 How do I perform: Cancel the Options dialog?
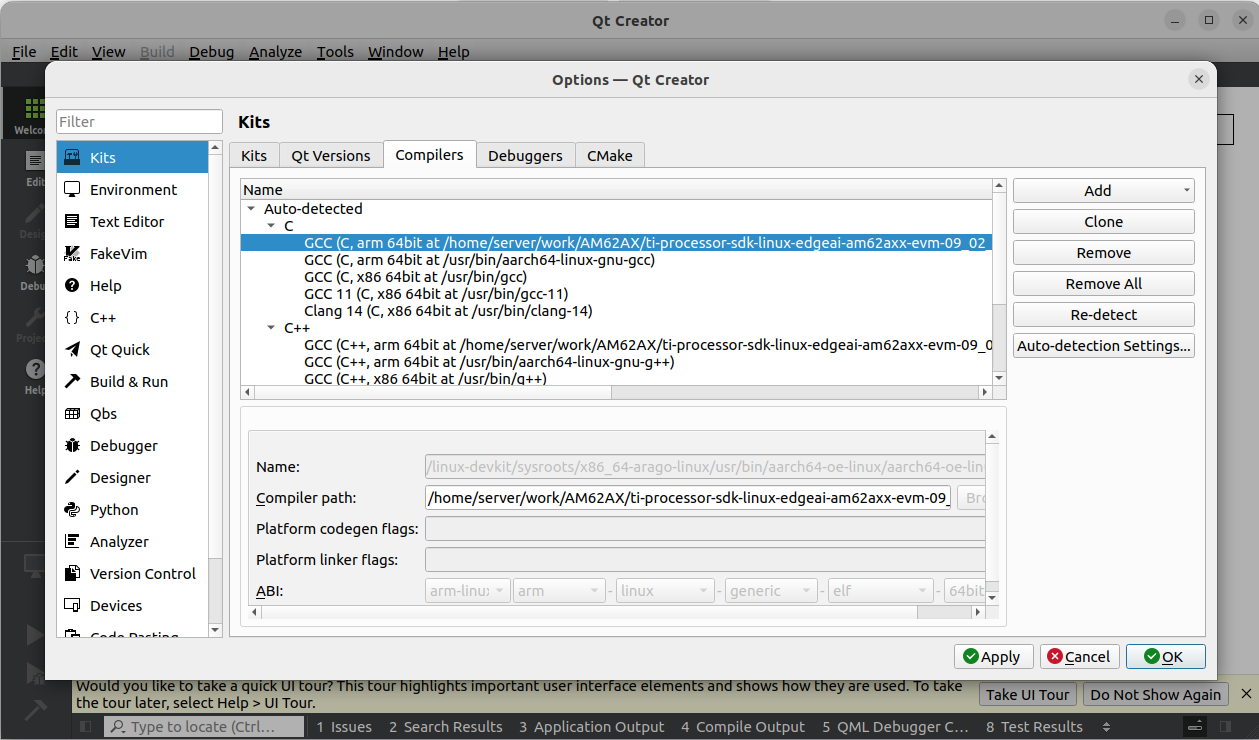(1080, 657)
